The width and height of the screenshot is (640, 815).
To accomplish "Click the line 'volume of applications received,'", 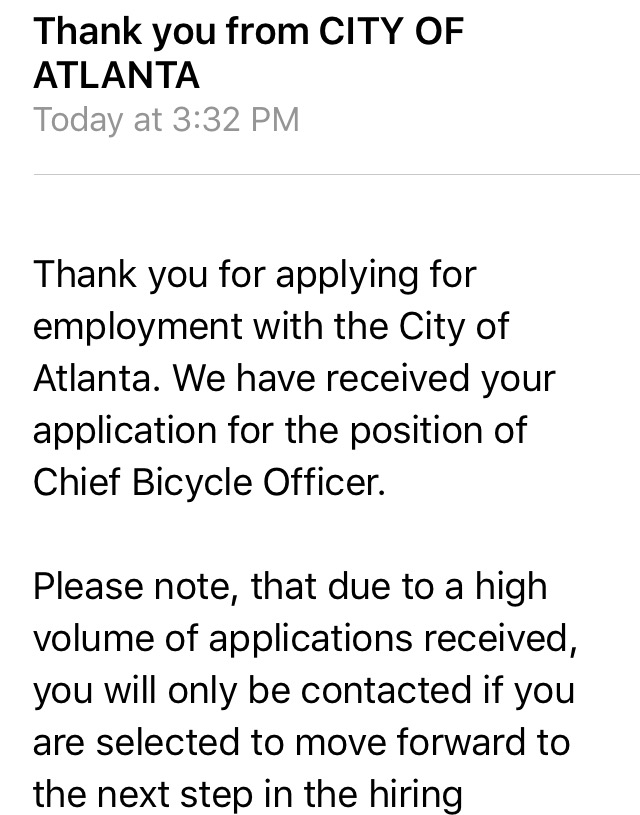I will click(x=304, y=638).
